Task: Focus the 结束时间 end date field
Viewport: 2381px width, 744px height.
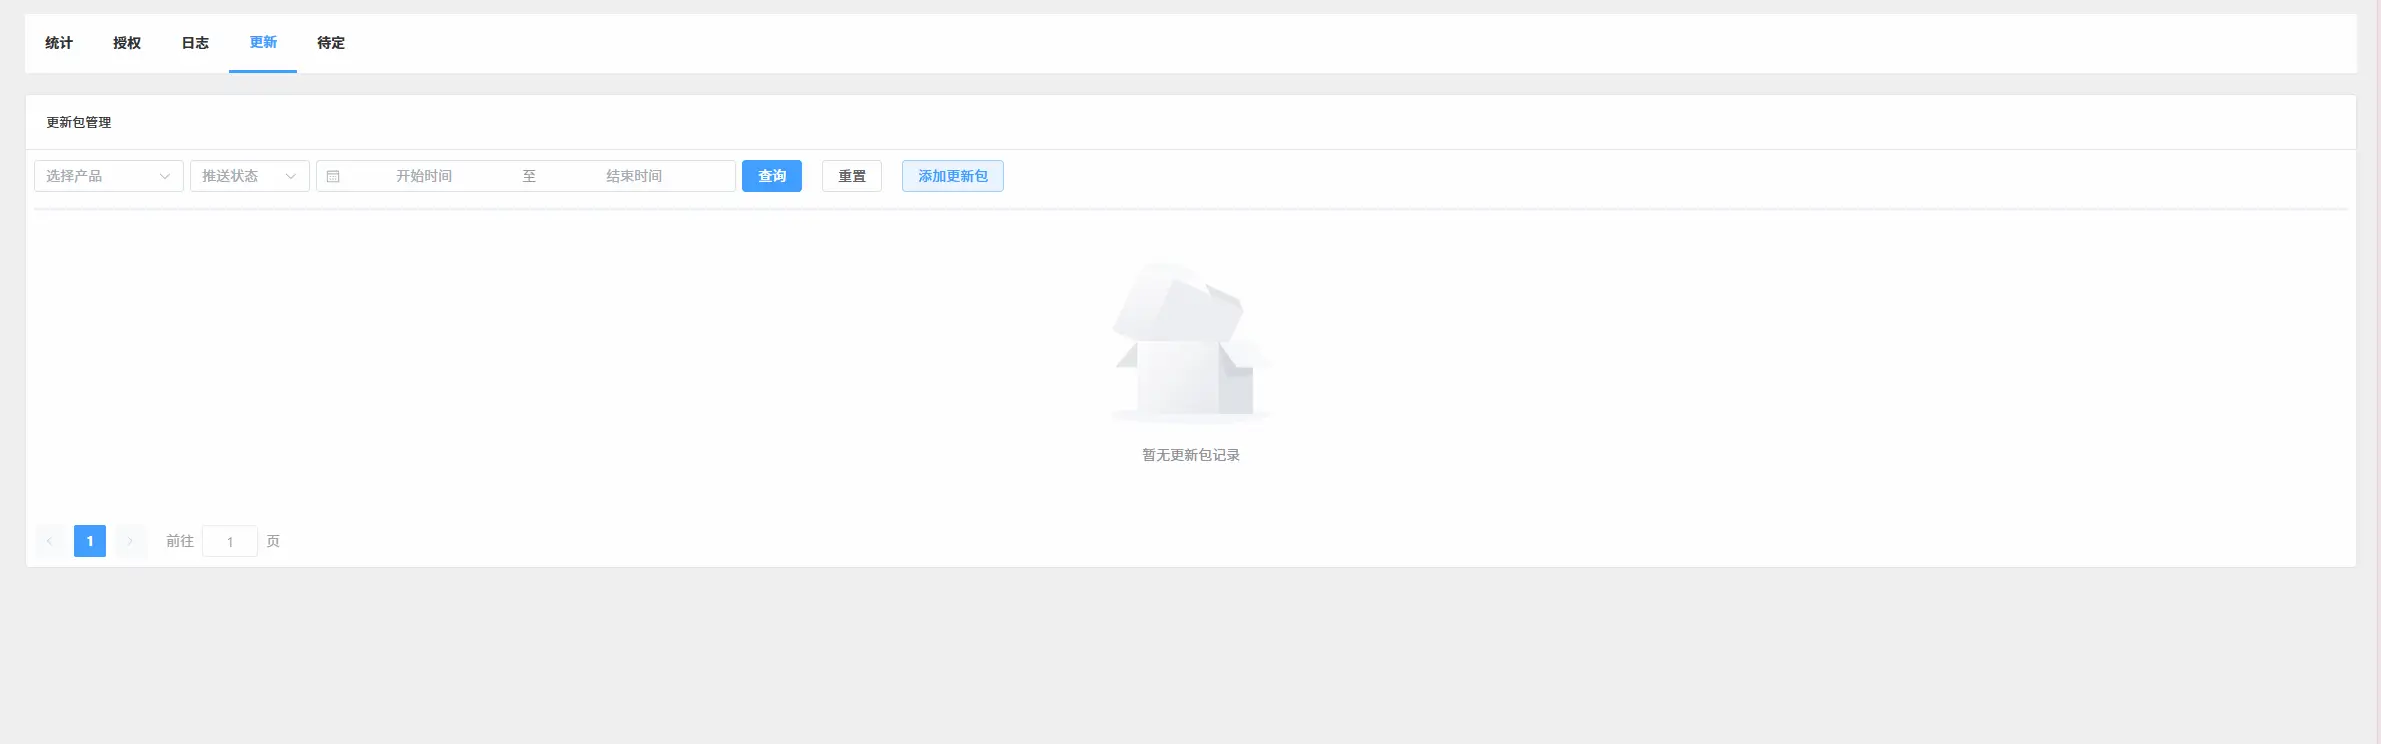Action: point(634,176)
